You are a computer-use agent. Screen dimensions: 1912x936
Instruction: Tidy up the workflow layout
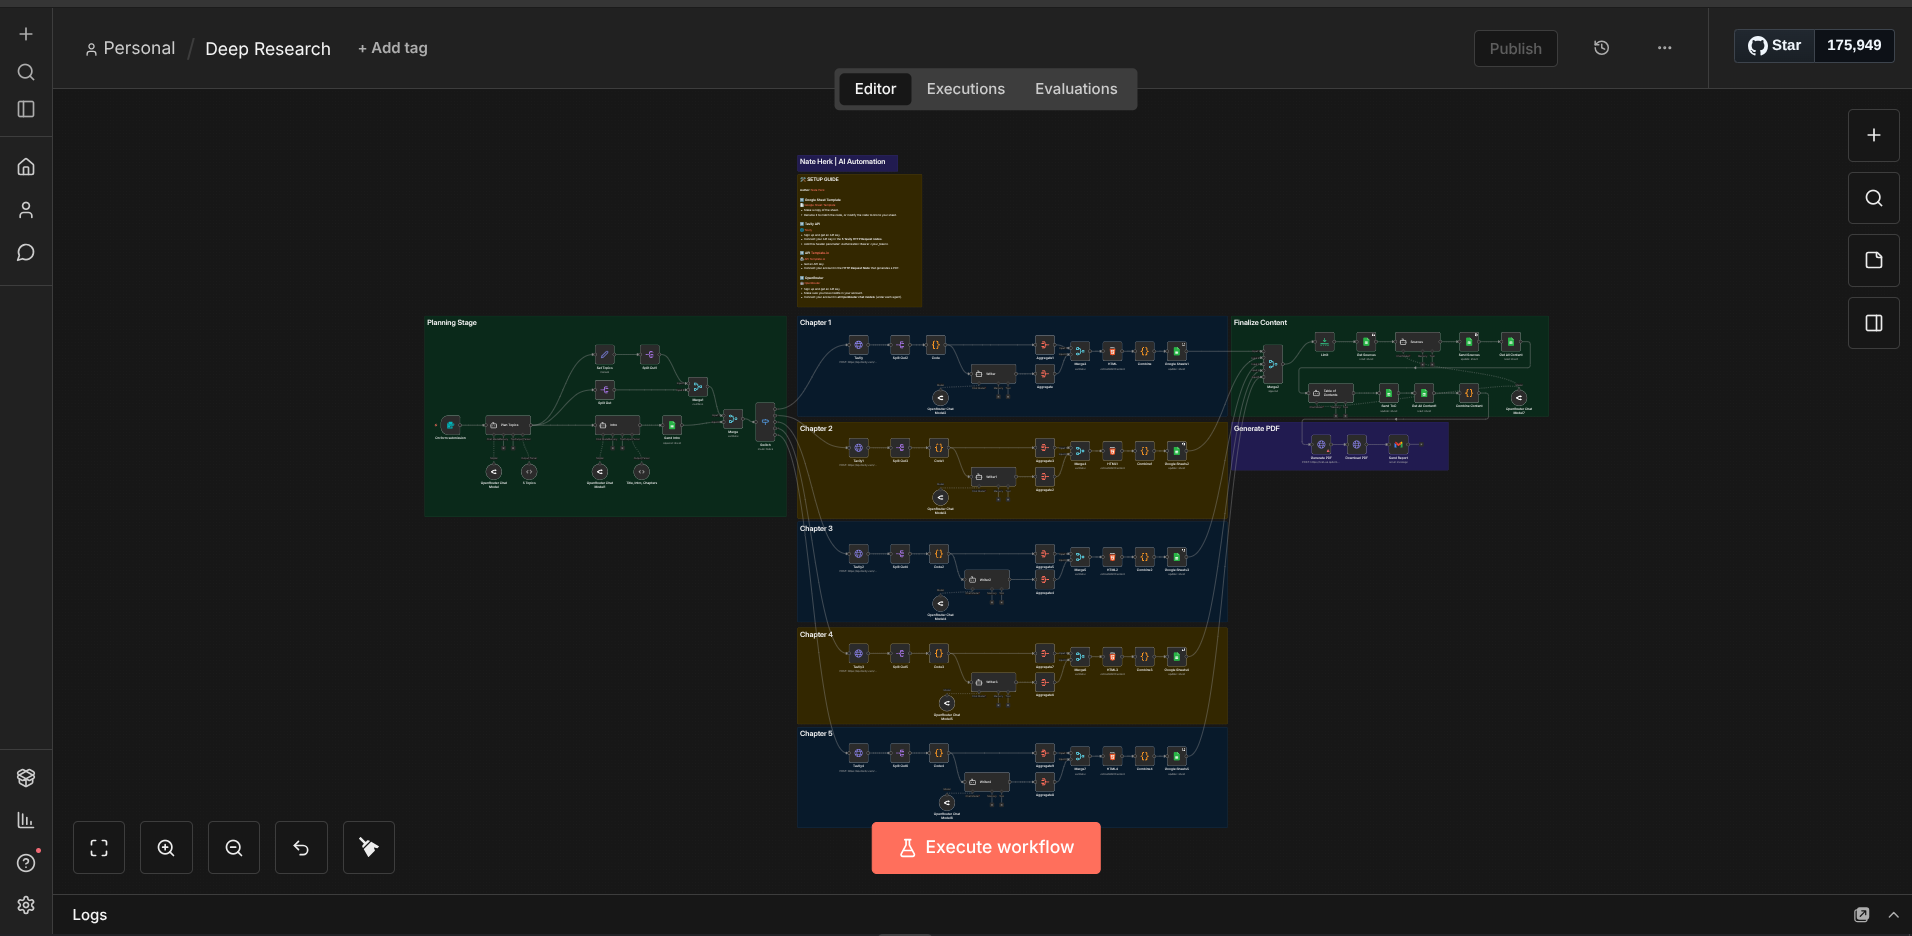pos(368,847)
